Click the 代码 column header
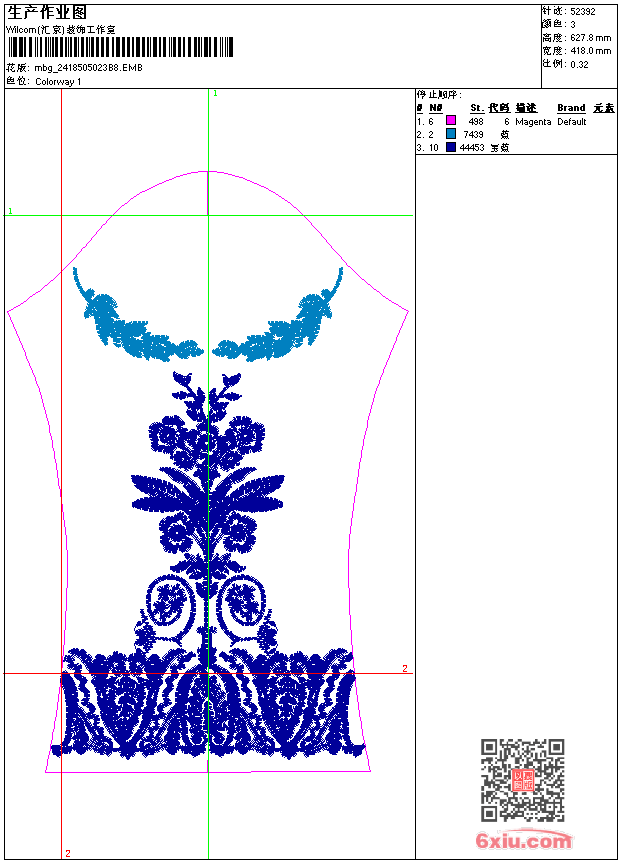The image size is (620, 860). point(499,108)
